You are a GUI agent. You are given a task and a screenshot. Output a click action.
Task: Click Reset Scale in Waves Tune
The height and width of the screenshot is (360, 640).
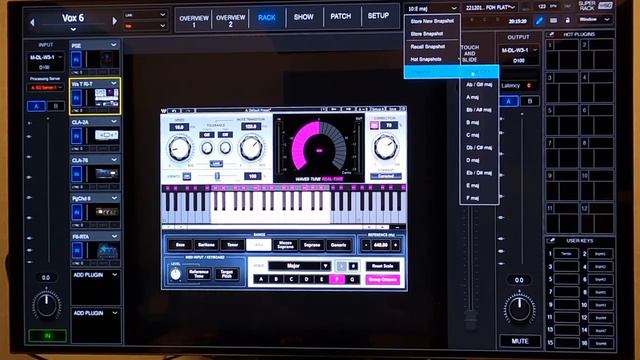pyautogui.click(x=382, y=266)
